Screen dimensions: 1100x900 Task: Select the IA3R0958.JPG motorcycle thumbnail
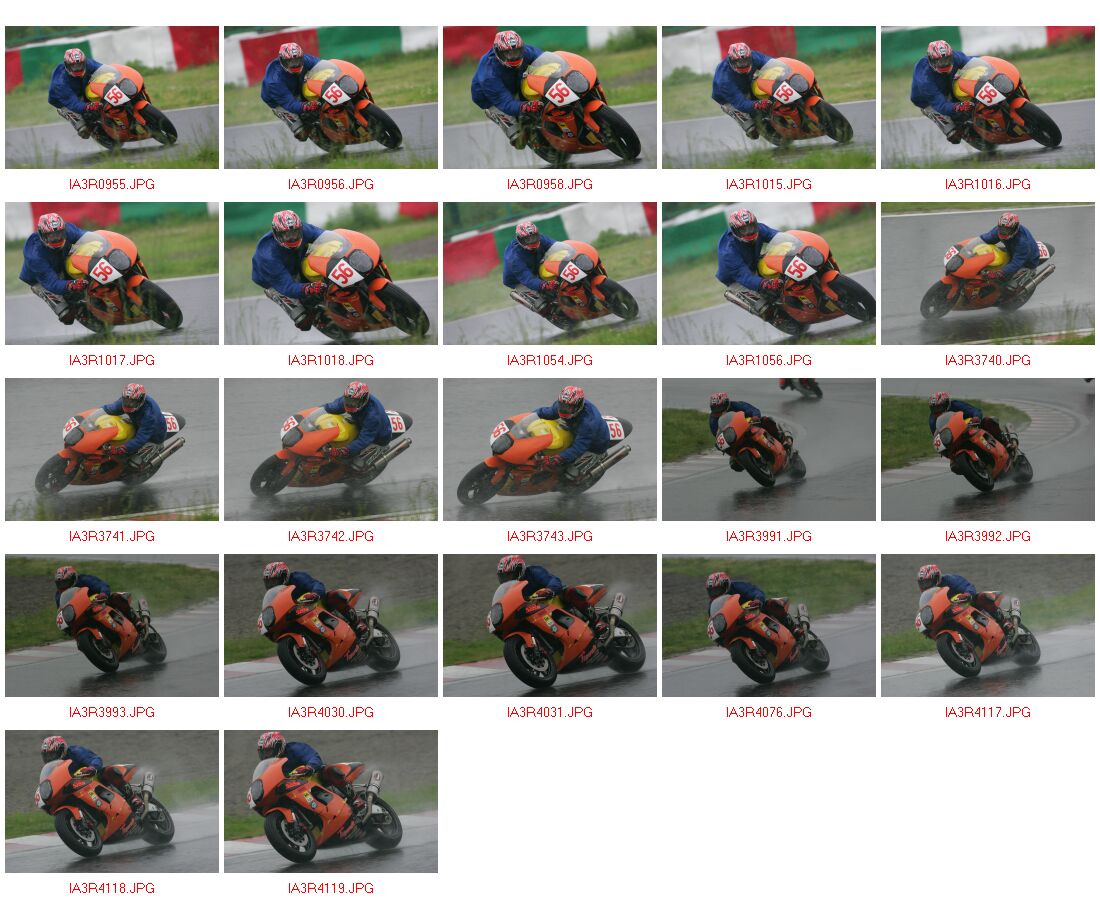click(x=549, y=98)
